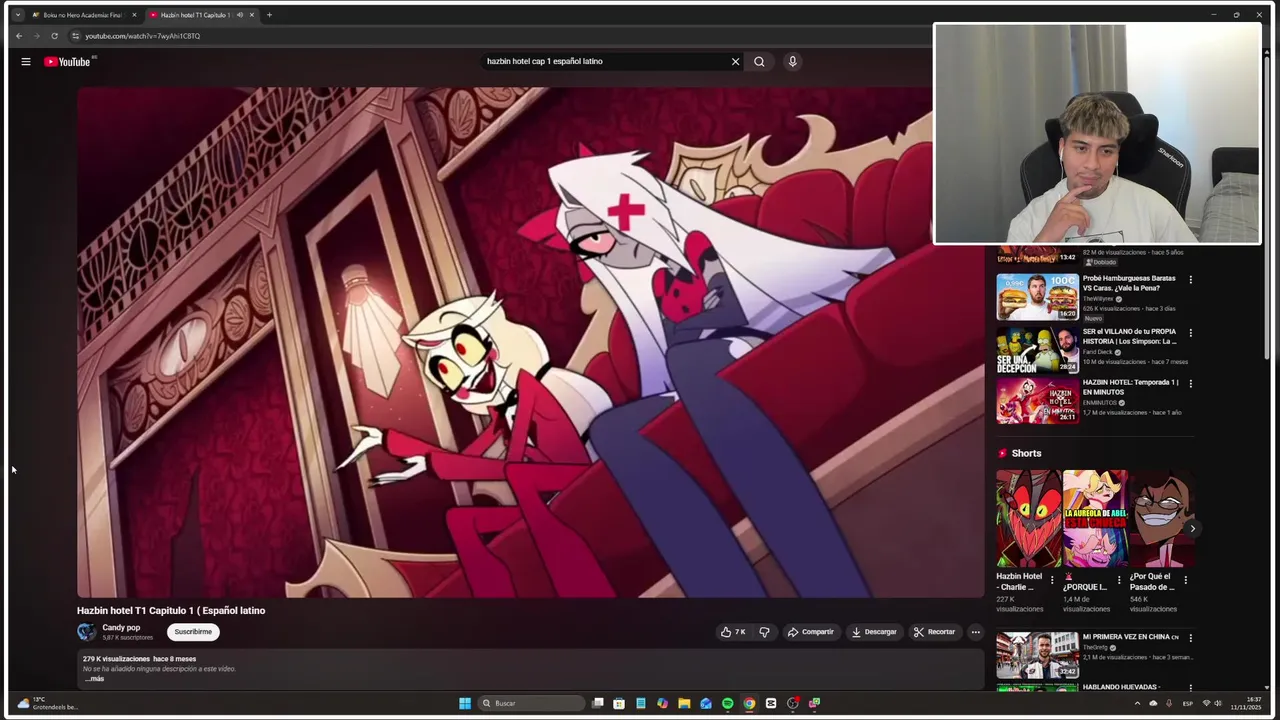Viewport: 1280px width, 720px height.
Task: Open the Candy pop channel name link
Action: 121,628
